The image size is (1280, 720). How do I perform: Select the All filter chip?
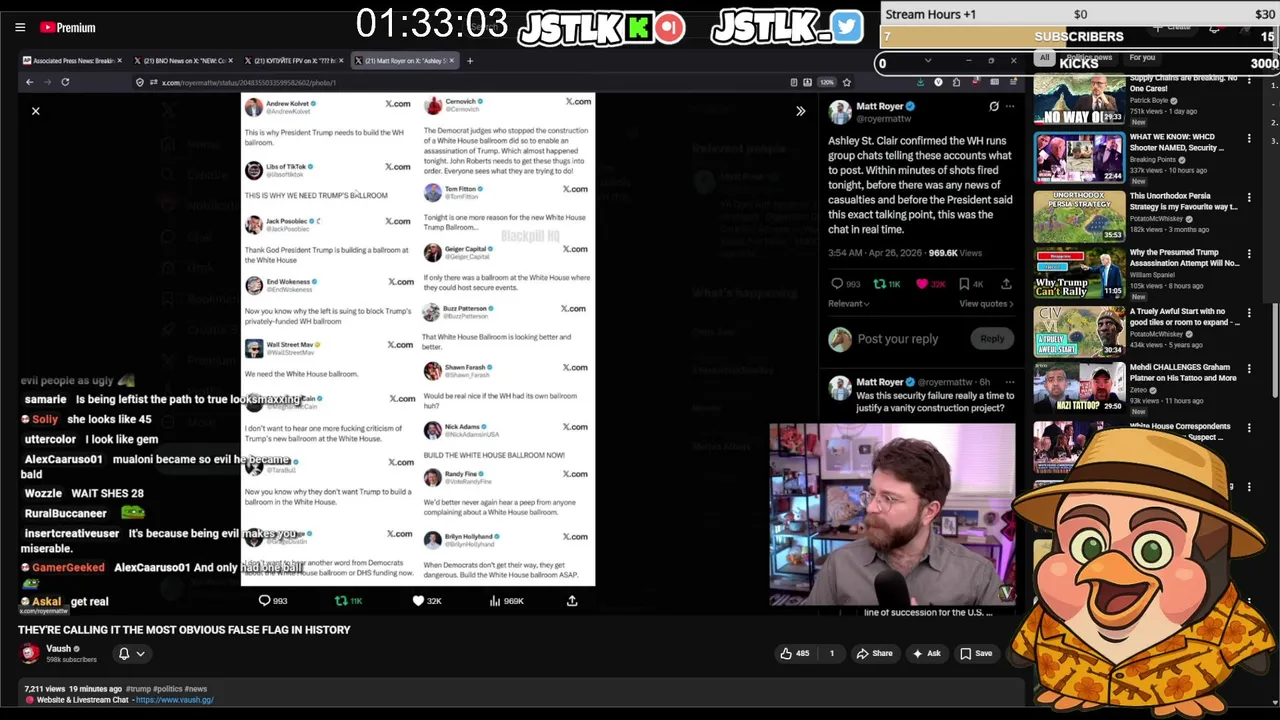pos(1044,58)
